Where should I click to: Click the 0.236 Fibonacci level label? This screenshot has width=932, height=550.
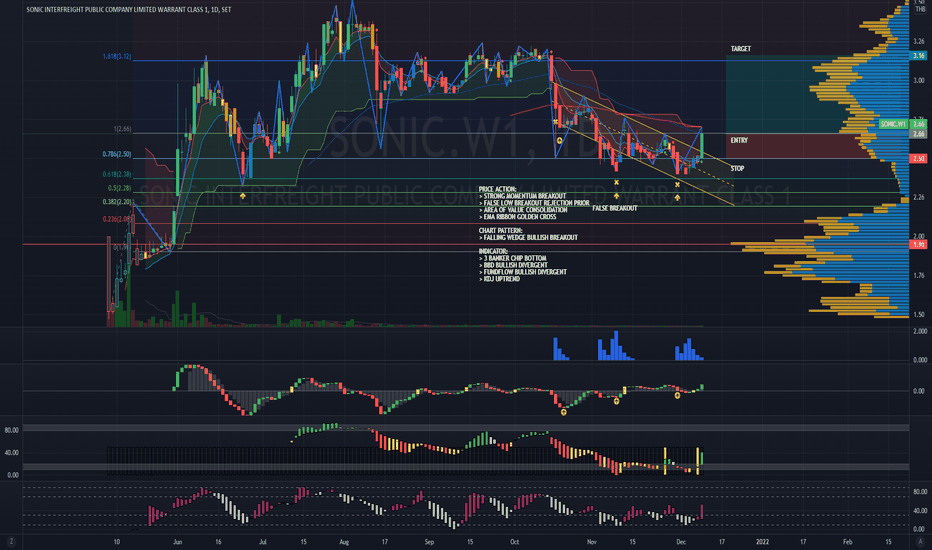click(x=116, y=219)
